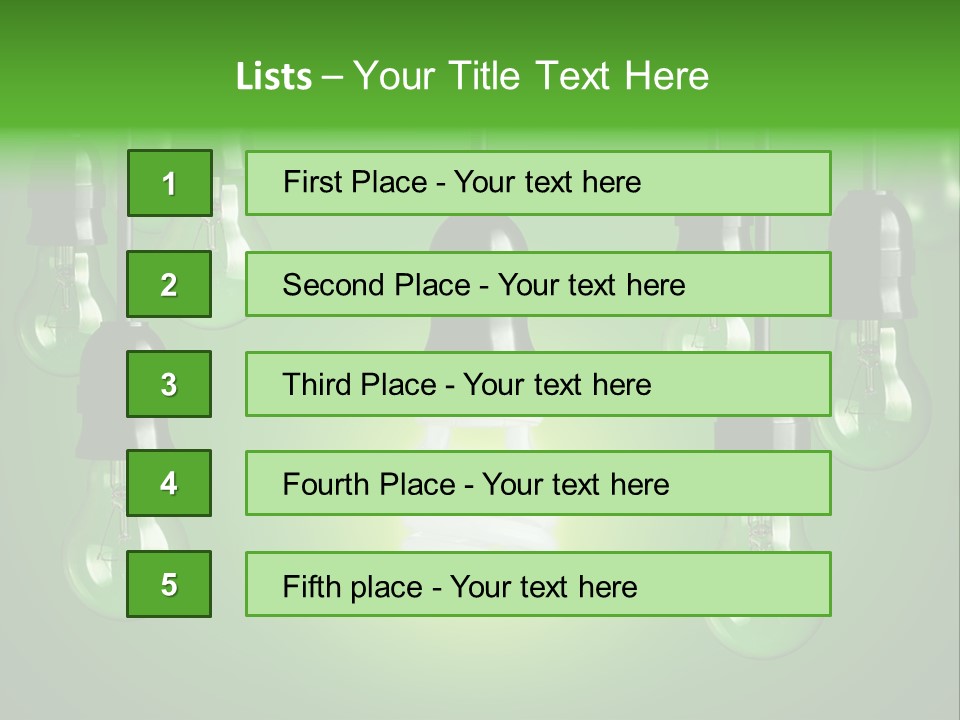The image size is (960, 720).
Task: Click the green header band background
Action: point(850,60)
